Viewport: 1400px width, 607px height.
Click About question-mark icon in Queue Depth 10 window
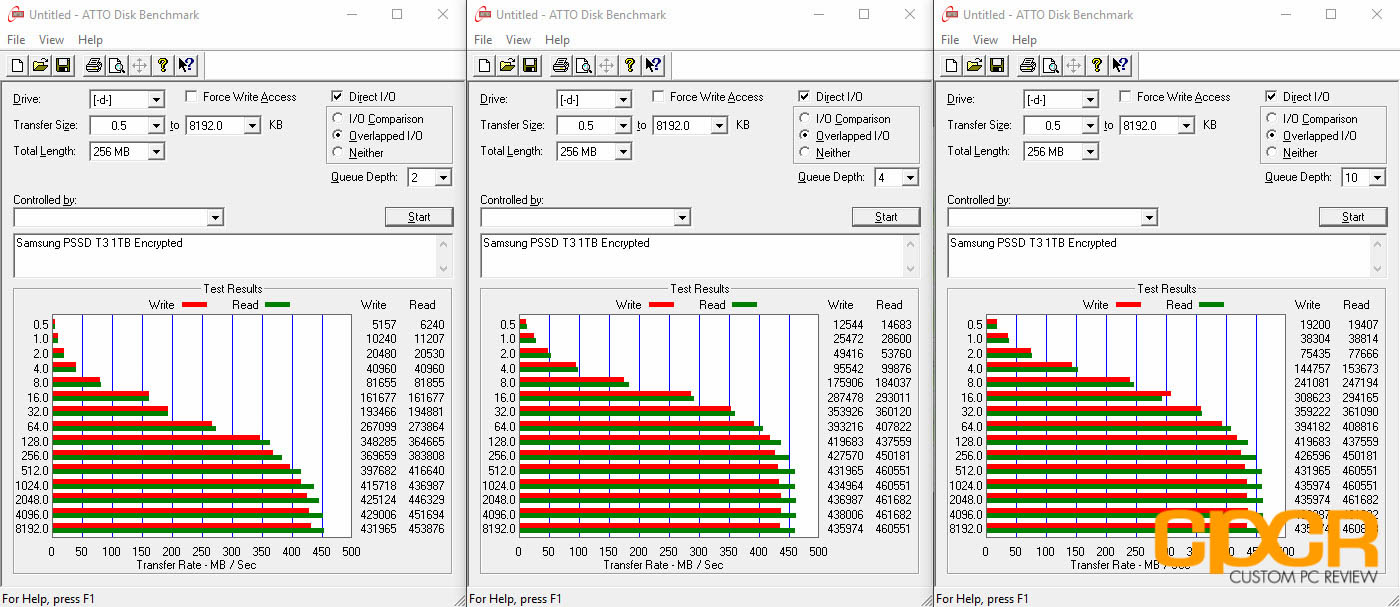pyautogui.click(x=1097, y=66)
